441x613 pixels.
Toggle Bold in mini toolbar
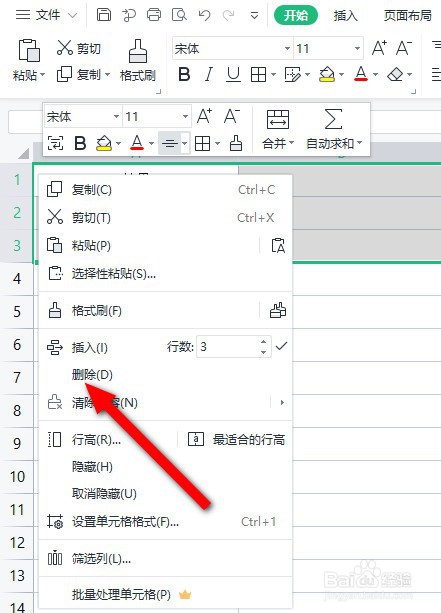click(x=80, y=143)
